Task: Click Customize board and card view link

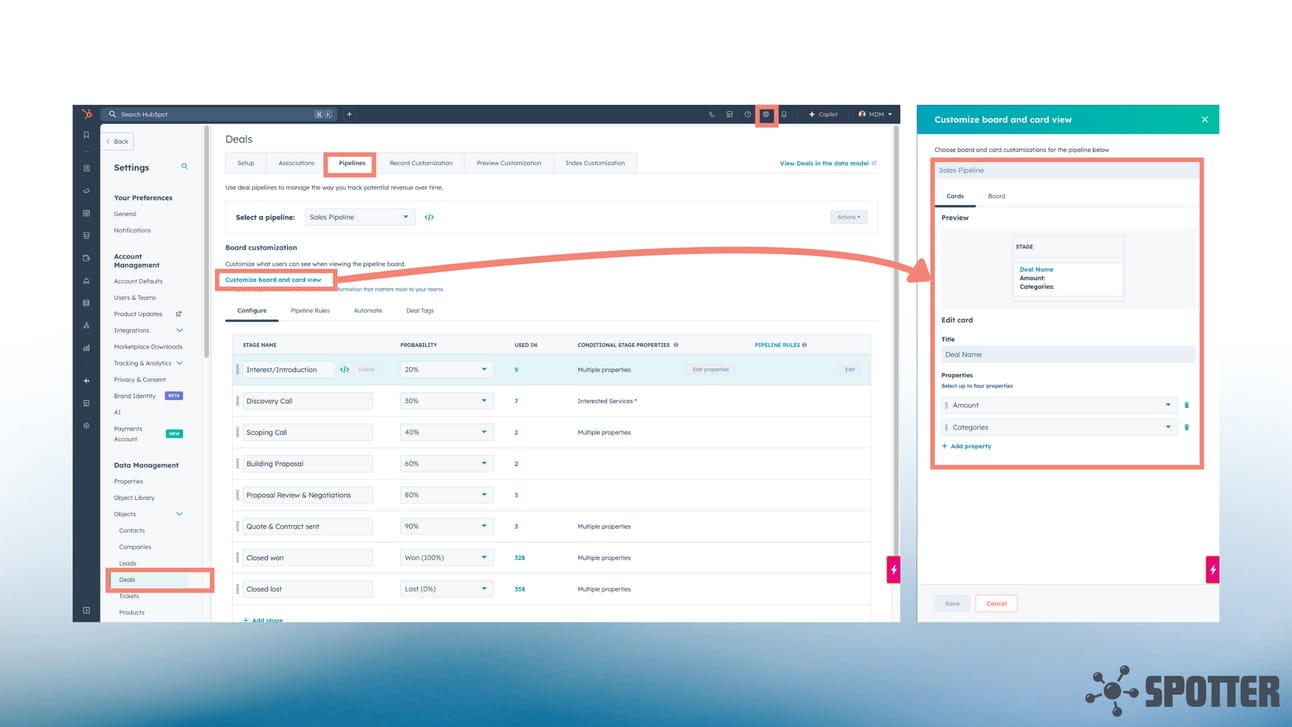Action: tap(273, 280)
